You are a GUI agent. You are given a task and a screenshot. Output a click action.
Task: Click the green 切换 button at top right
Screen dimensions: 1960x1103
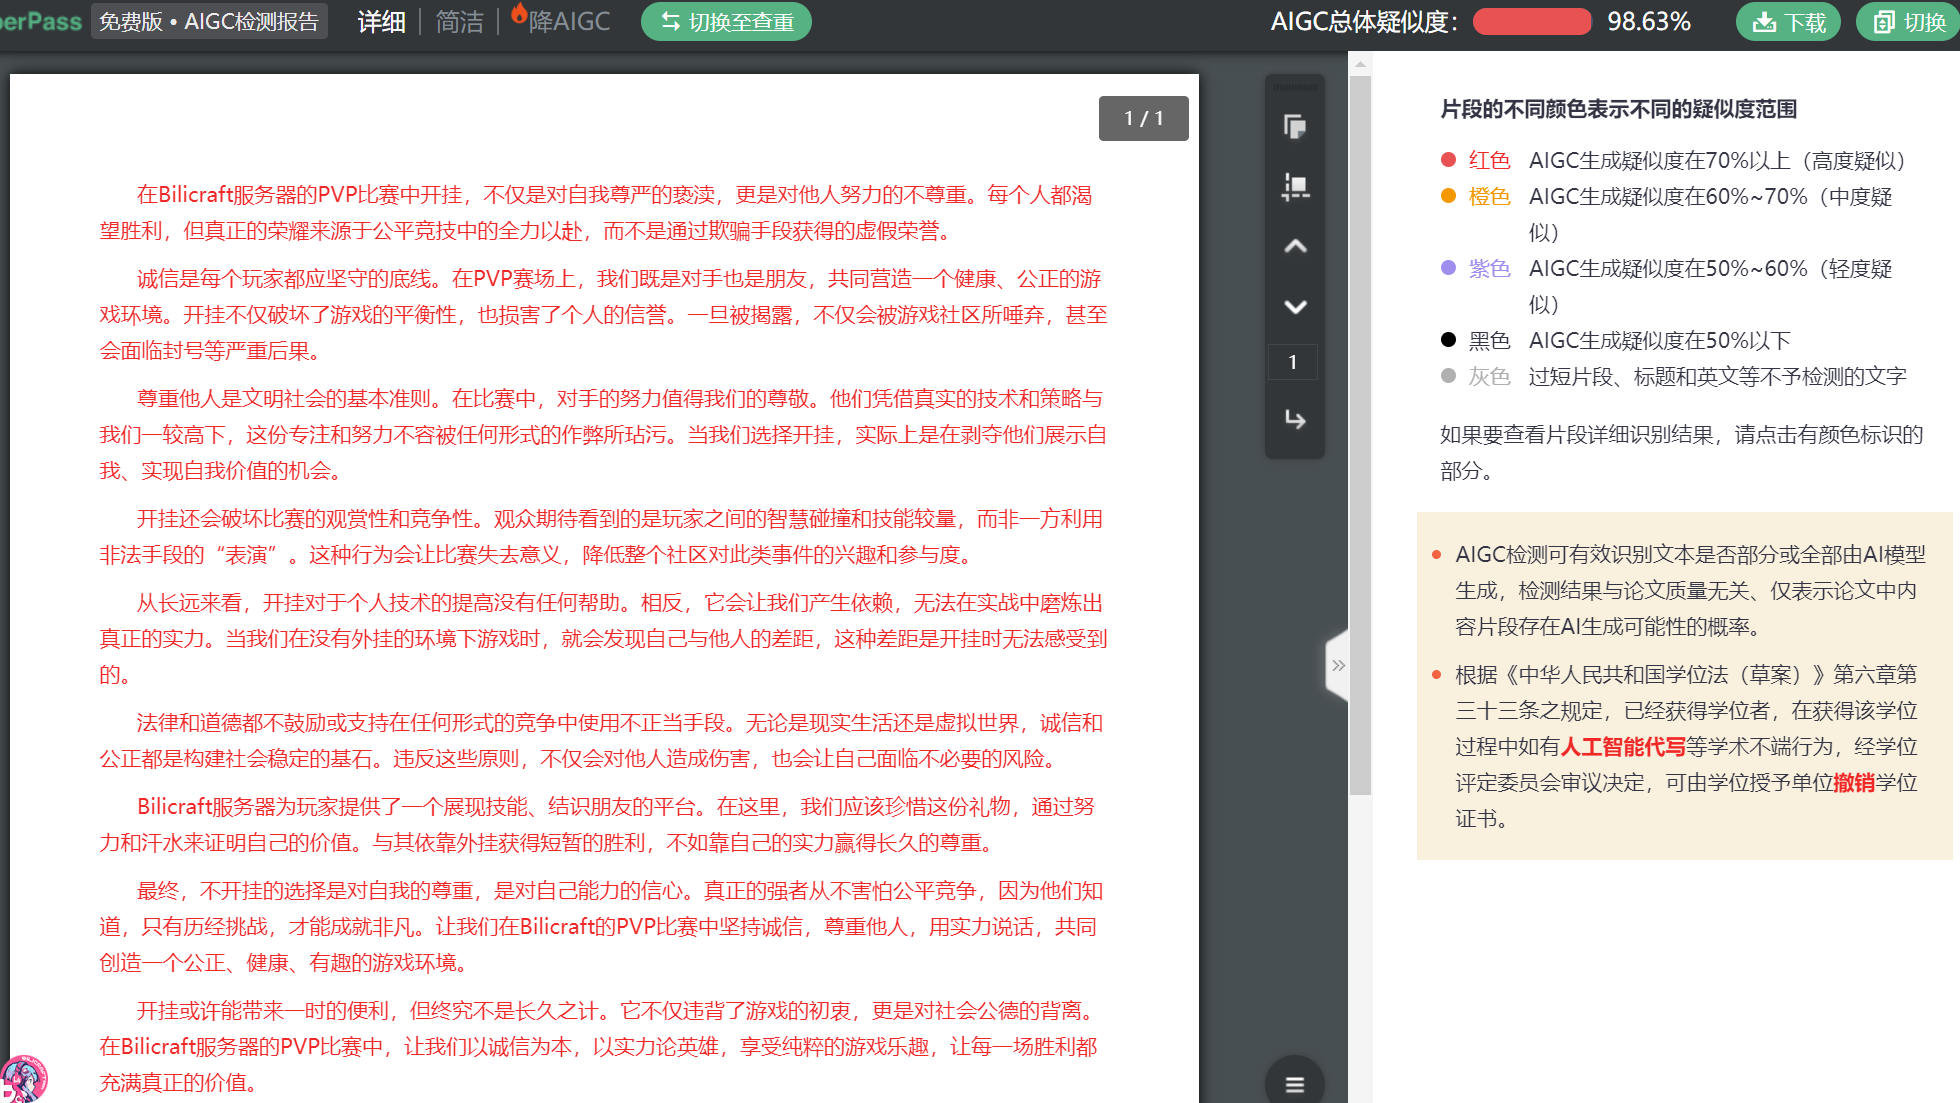tap(1909, 22)
